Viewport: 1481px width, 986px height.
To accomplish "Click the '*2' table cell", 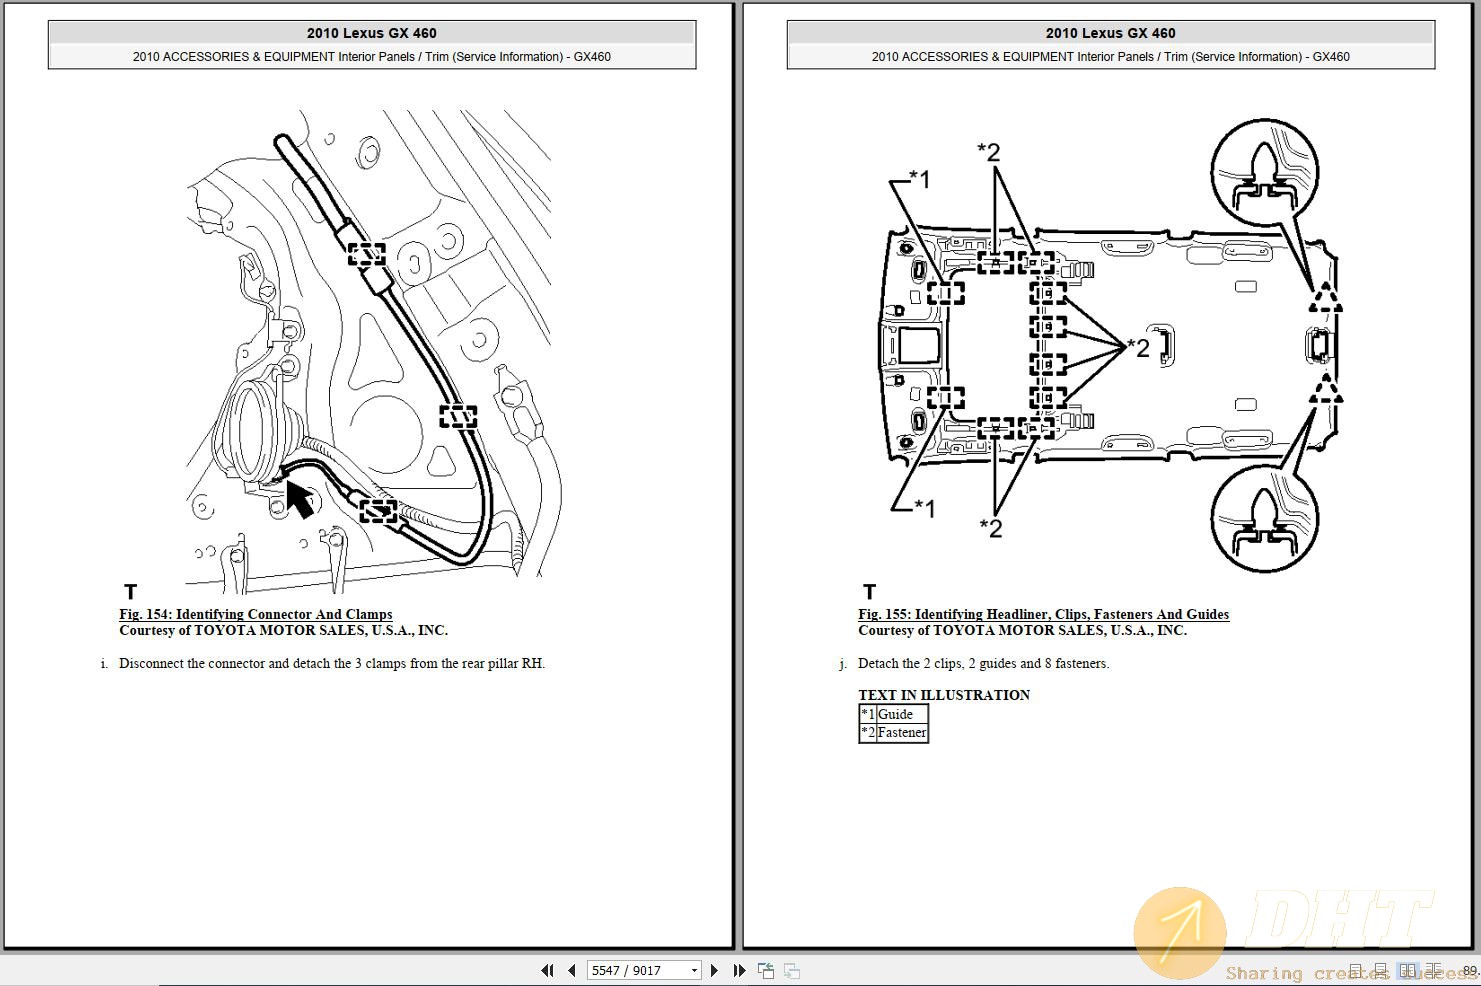I will coord(868,732).
